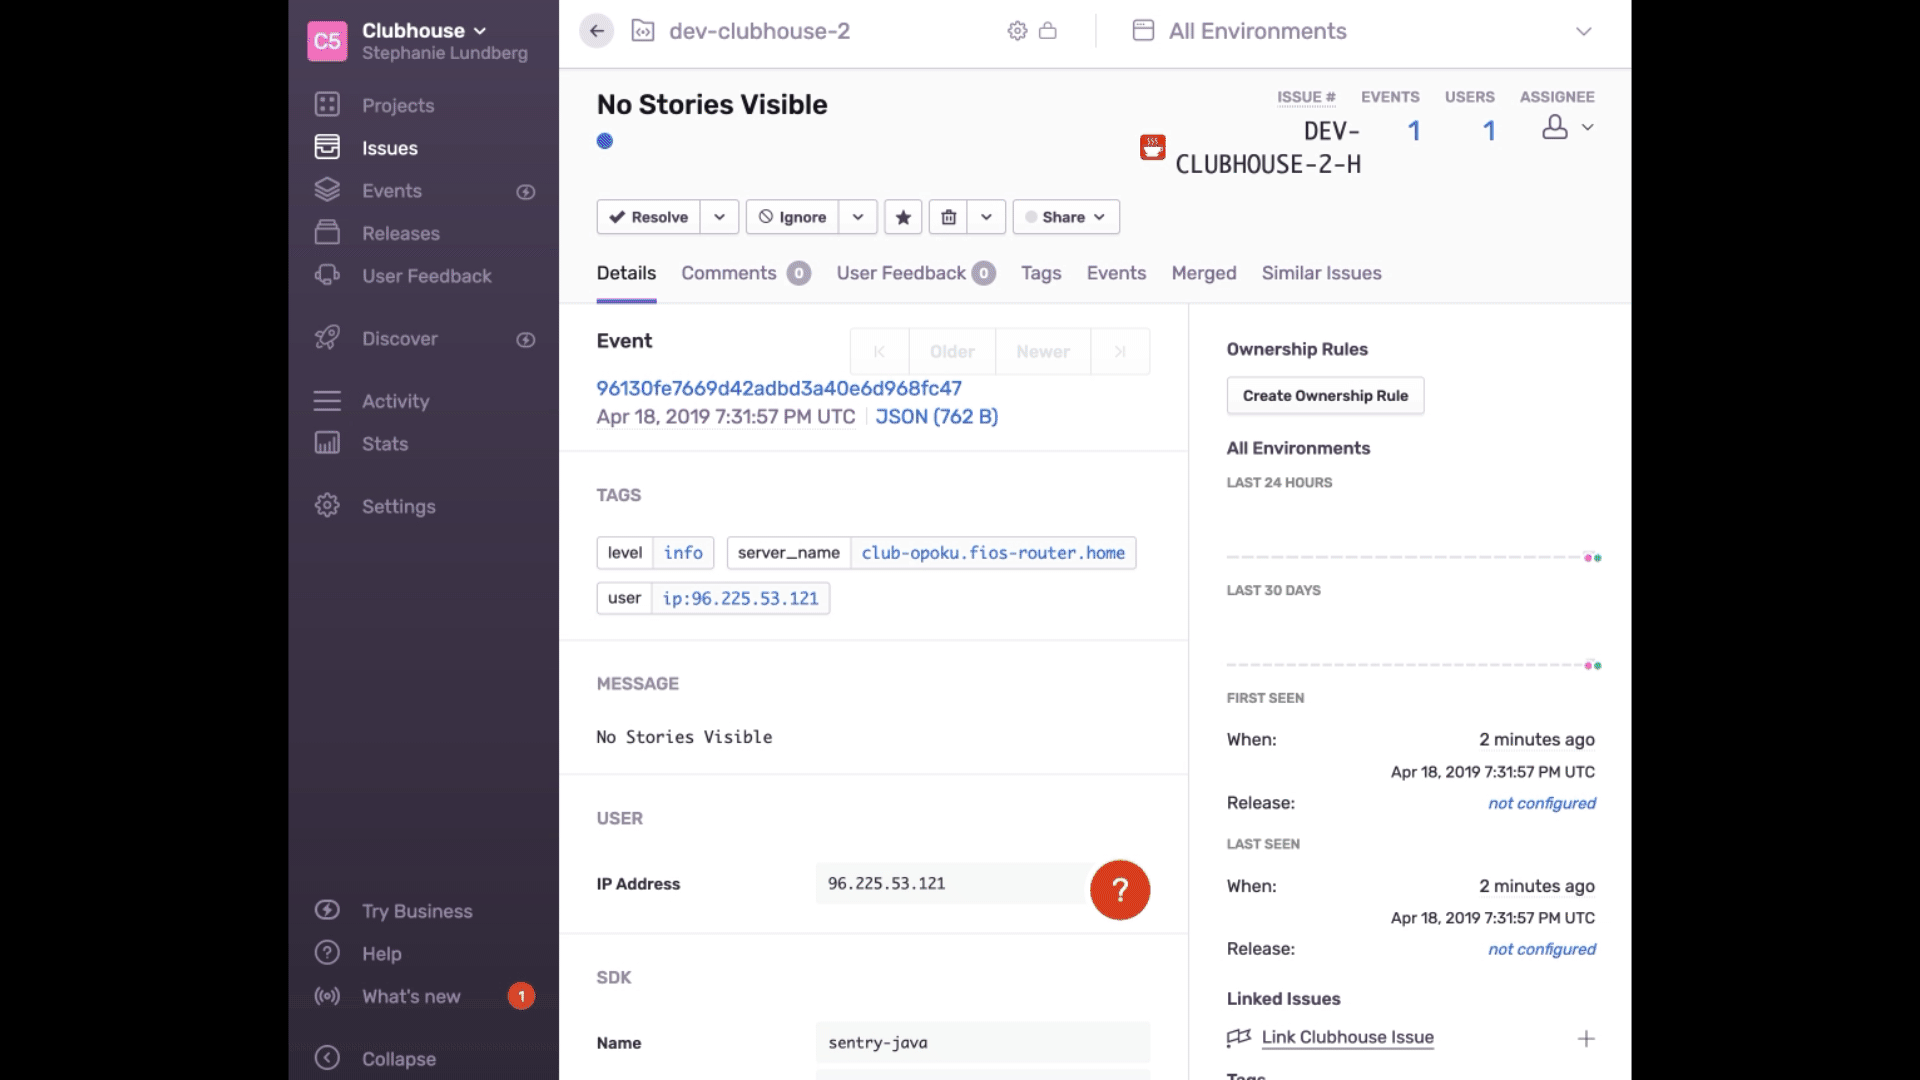Click Create Ownership Rule button
1920x1080 pixels.
coord(1325,396)
